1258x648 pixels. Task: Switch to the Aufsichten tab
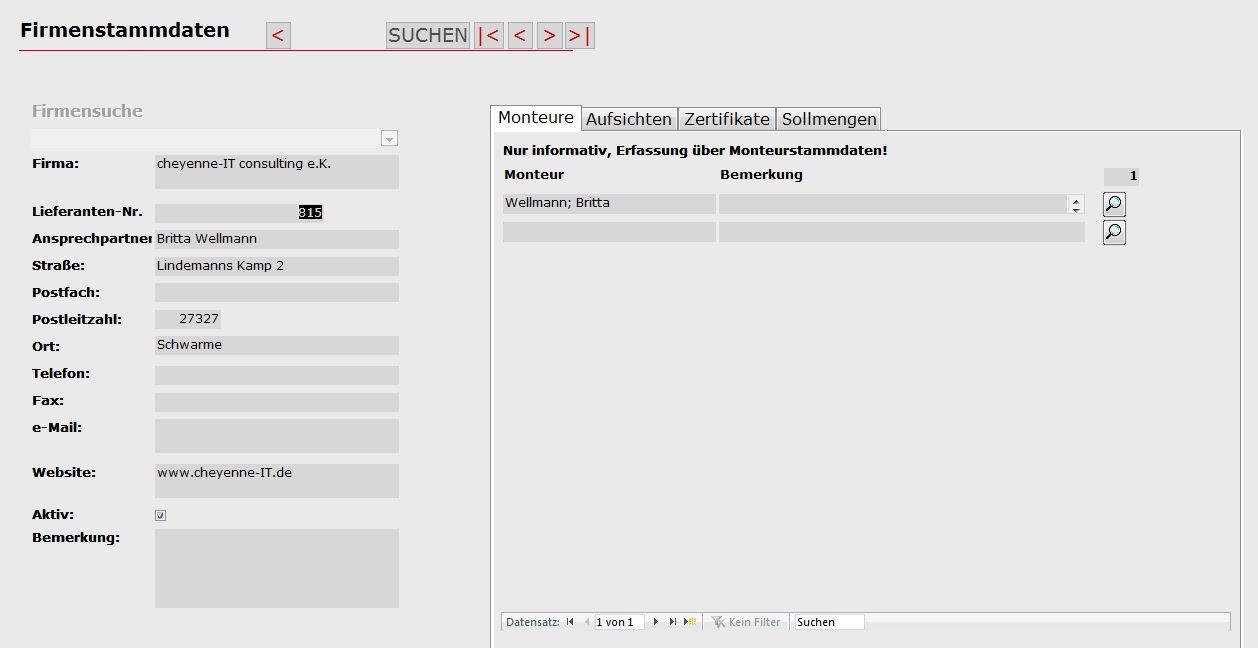[x=628, y=119]
